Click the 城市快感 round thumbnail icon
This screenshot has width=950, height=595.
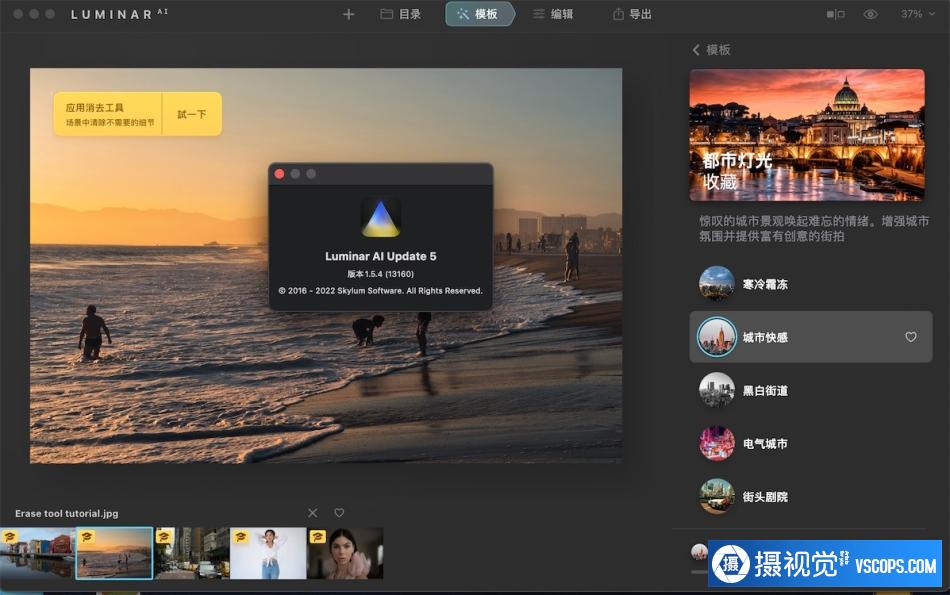point(717,337)
